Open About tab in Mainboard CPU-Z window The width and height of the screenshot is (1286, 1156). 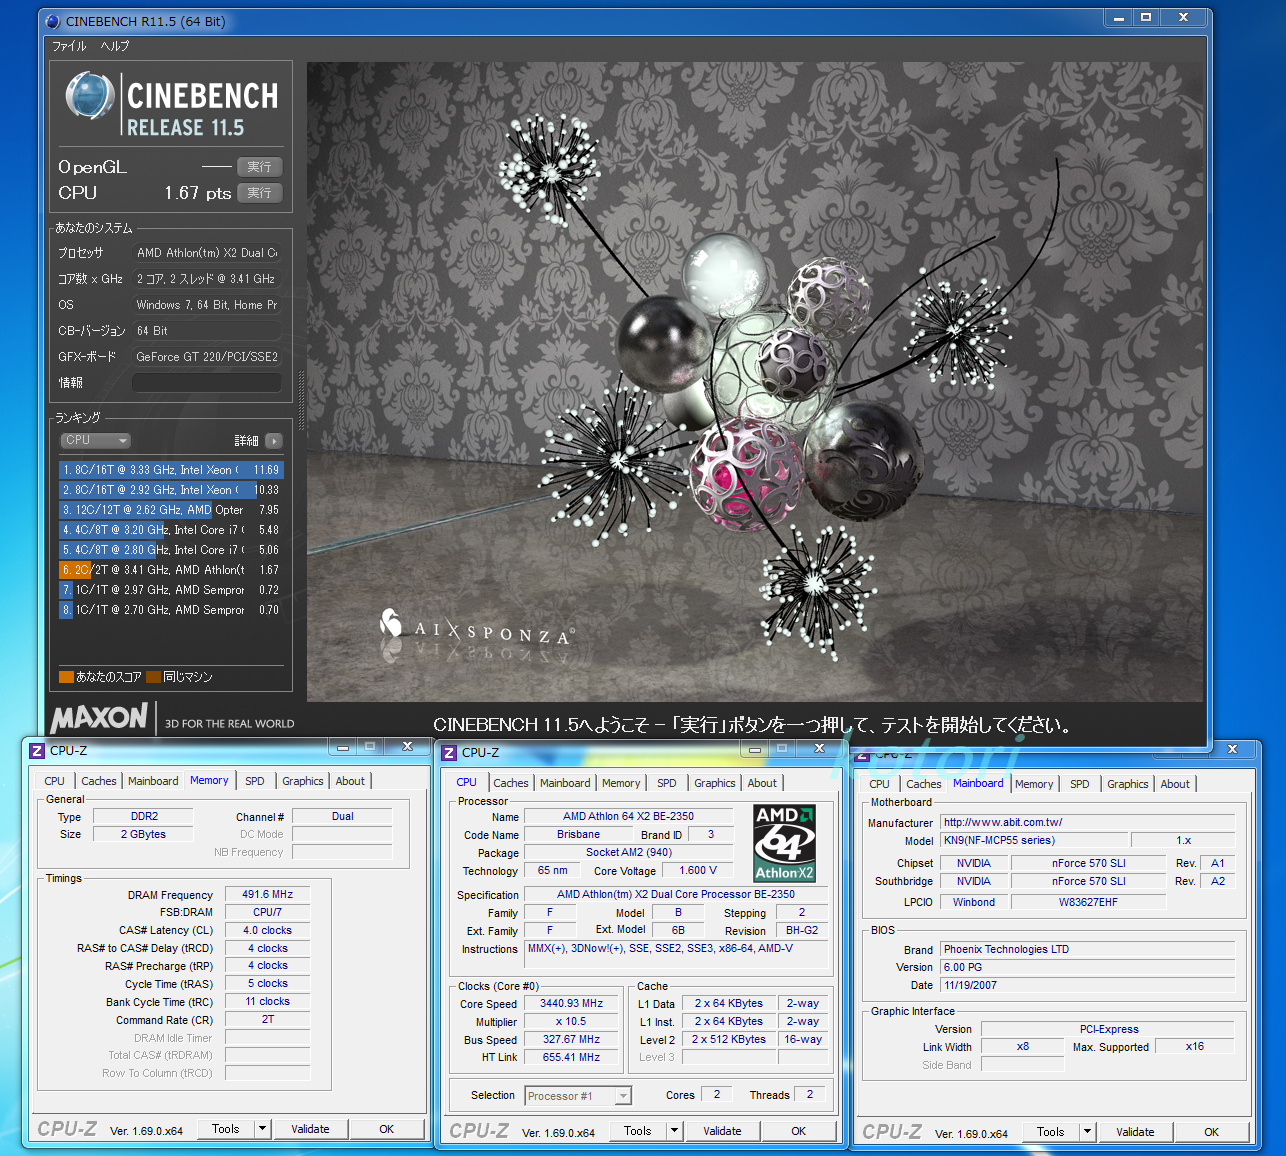pos(1175,784)
